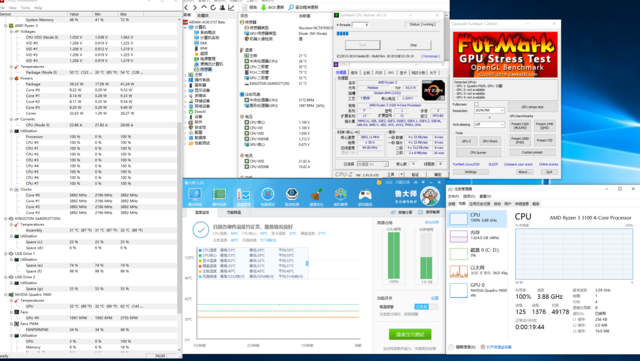This screenshot has width=640, height=361.
Task: Click the GPU stress test button
Action: 533,107
